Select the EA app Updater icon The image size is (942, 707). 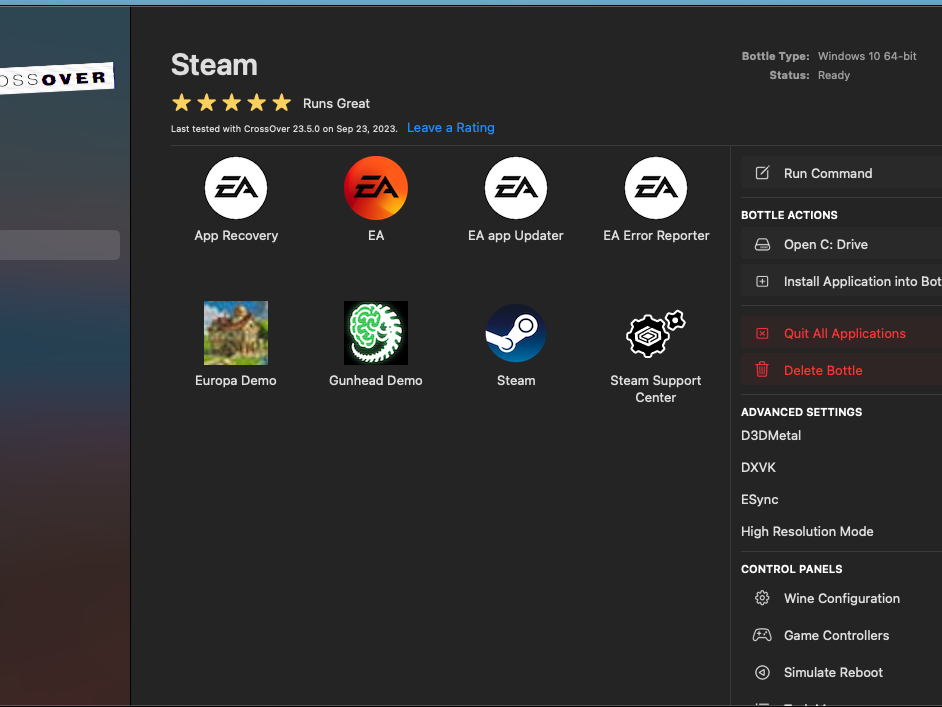(516, 188)
